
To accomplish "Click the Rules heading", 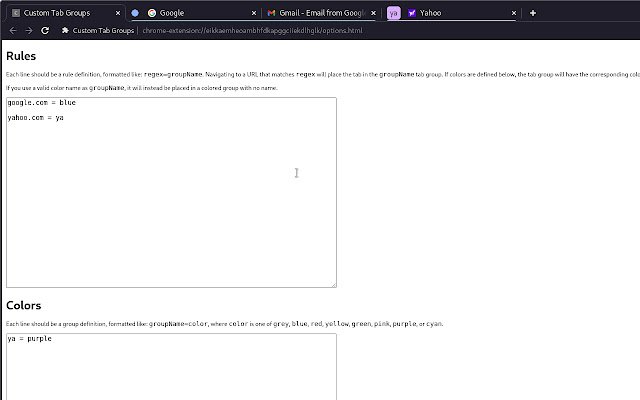I will 21,56.
